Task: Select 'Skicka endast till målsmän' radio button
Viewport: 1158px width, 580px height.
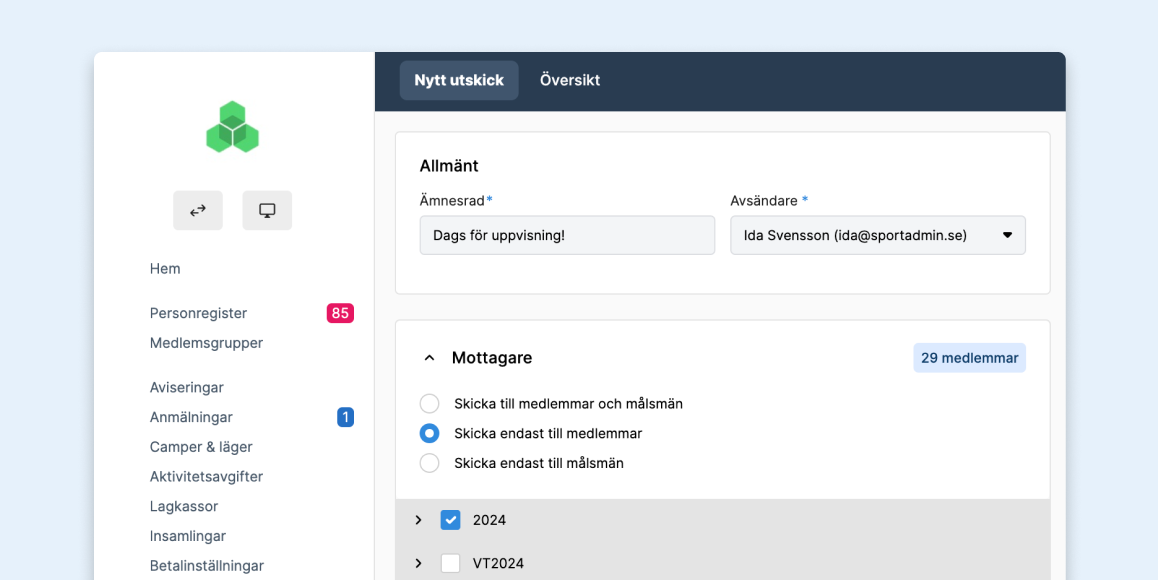Action: (429, 463)
